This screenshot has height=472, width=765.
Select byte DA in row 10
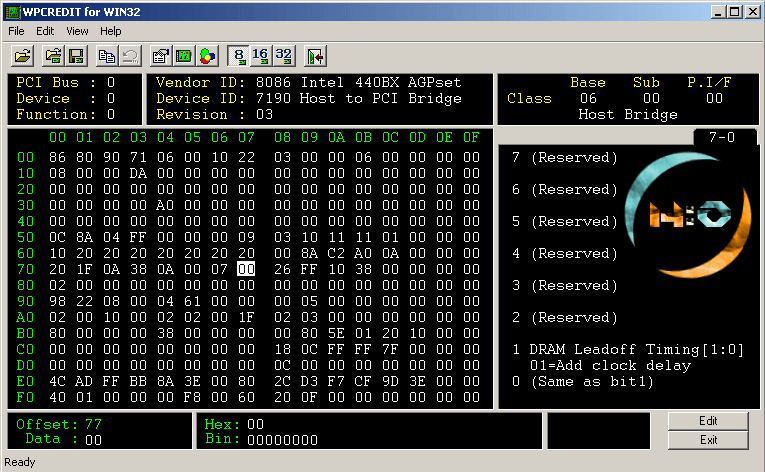point(138,173)
